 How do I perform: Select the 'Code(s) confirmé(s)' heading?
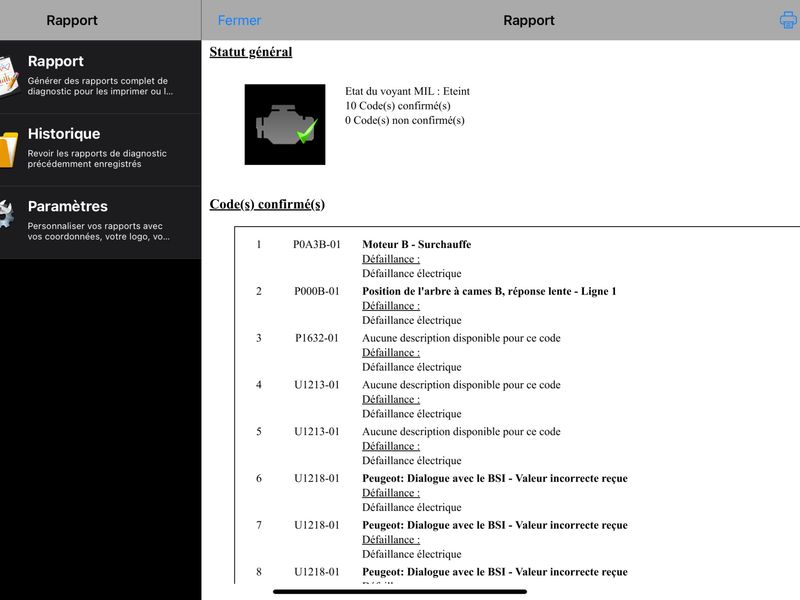coord(267,204)
